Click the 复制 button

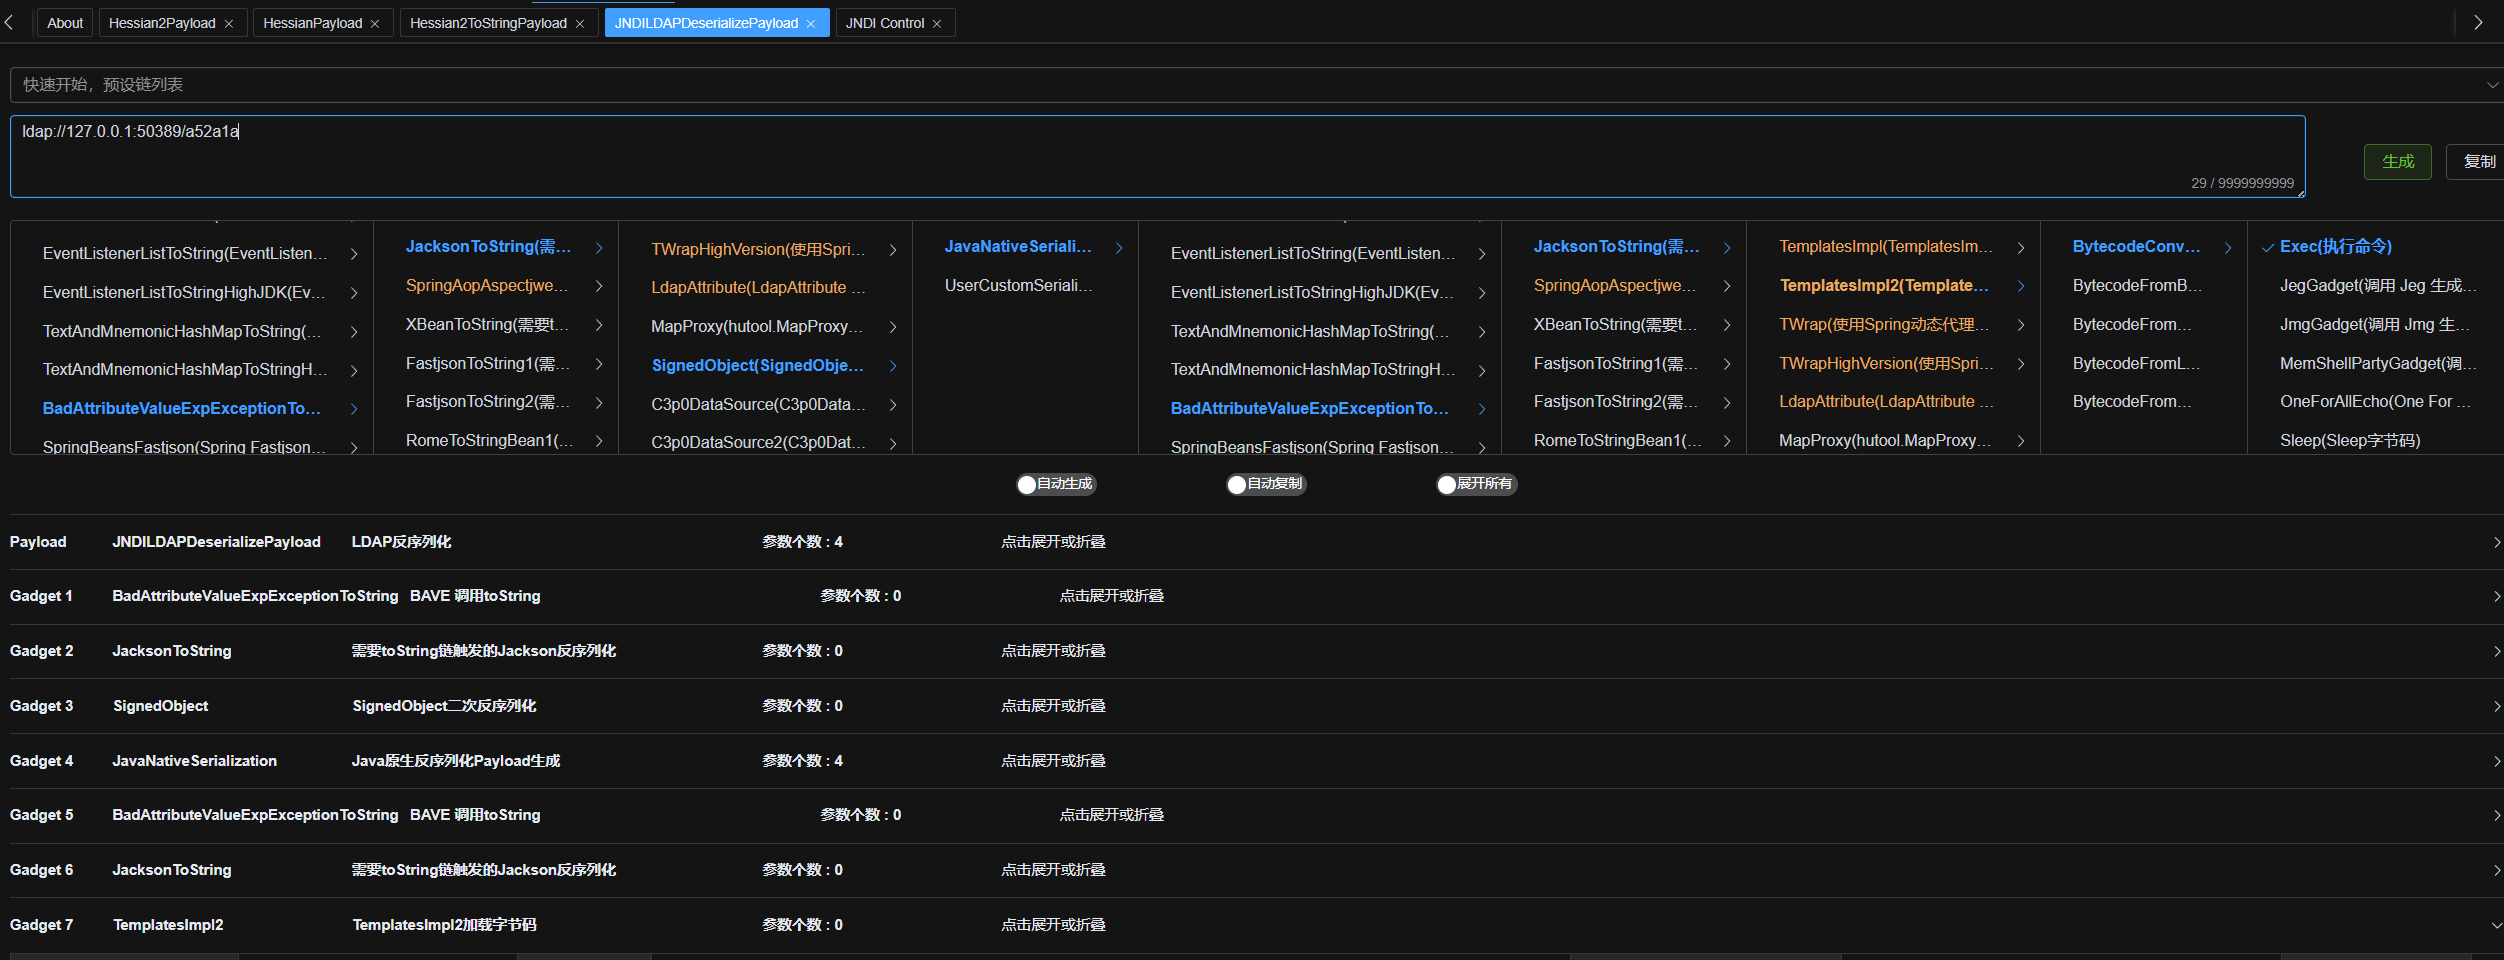(x=2478, y=162)
